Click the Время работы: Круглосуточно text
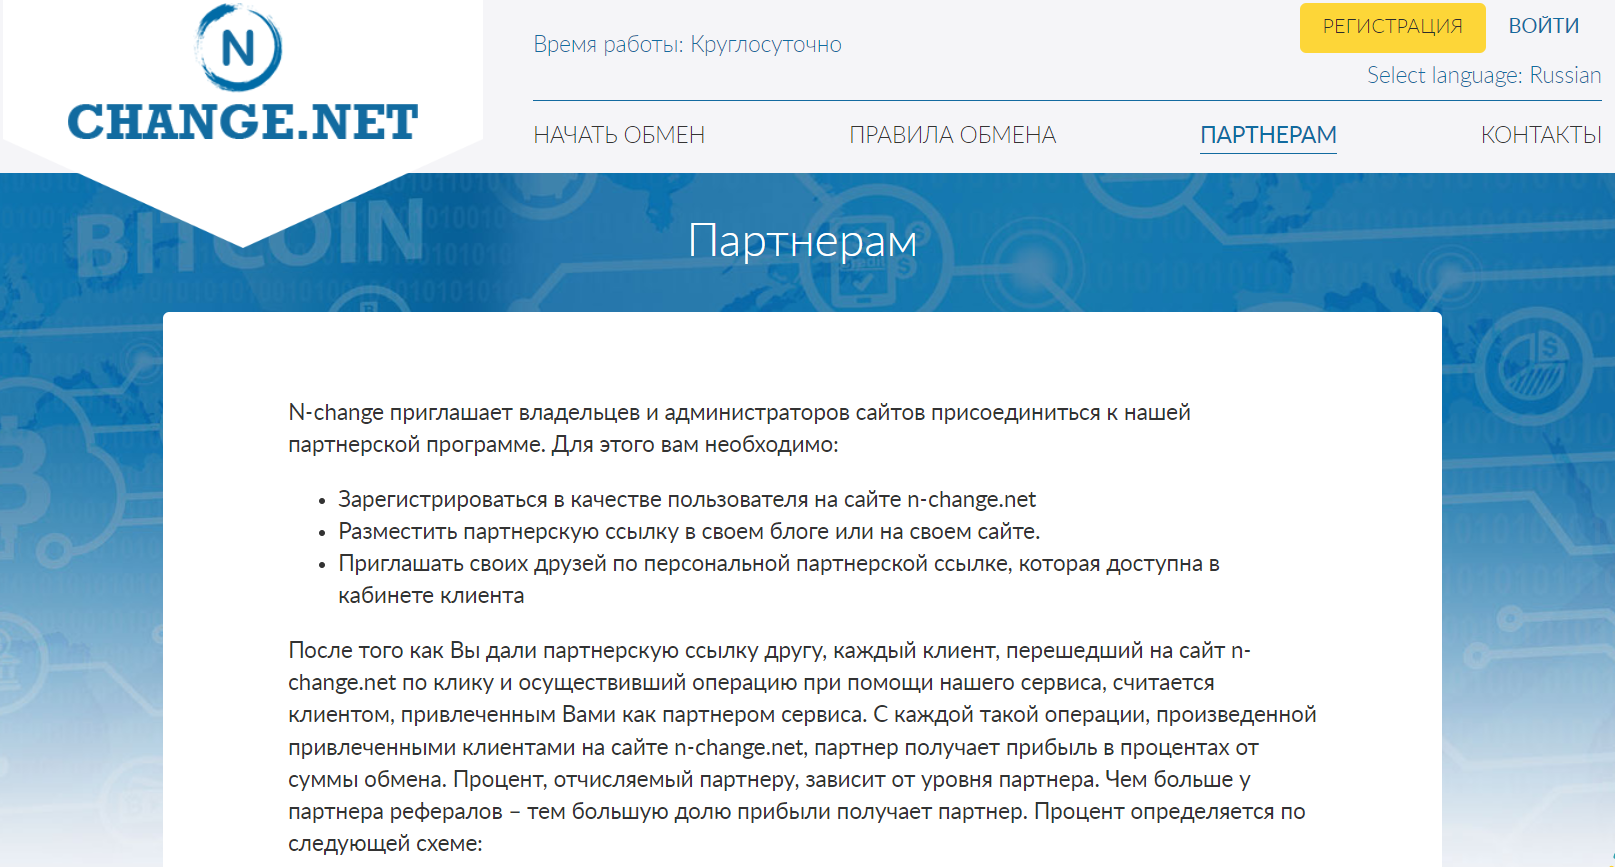The width and height of the screenshot is (1615, 867). [x=687, y=44]
